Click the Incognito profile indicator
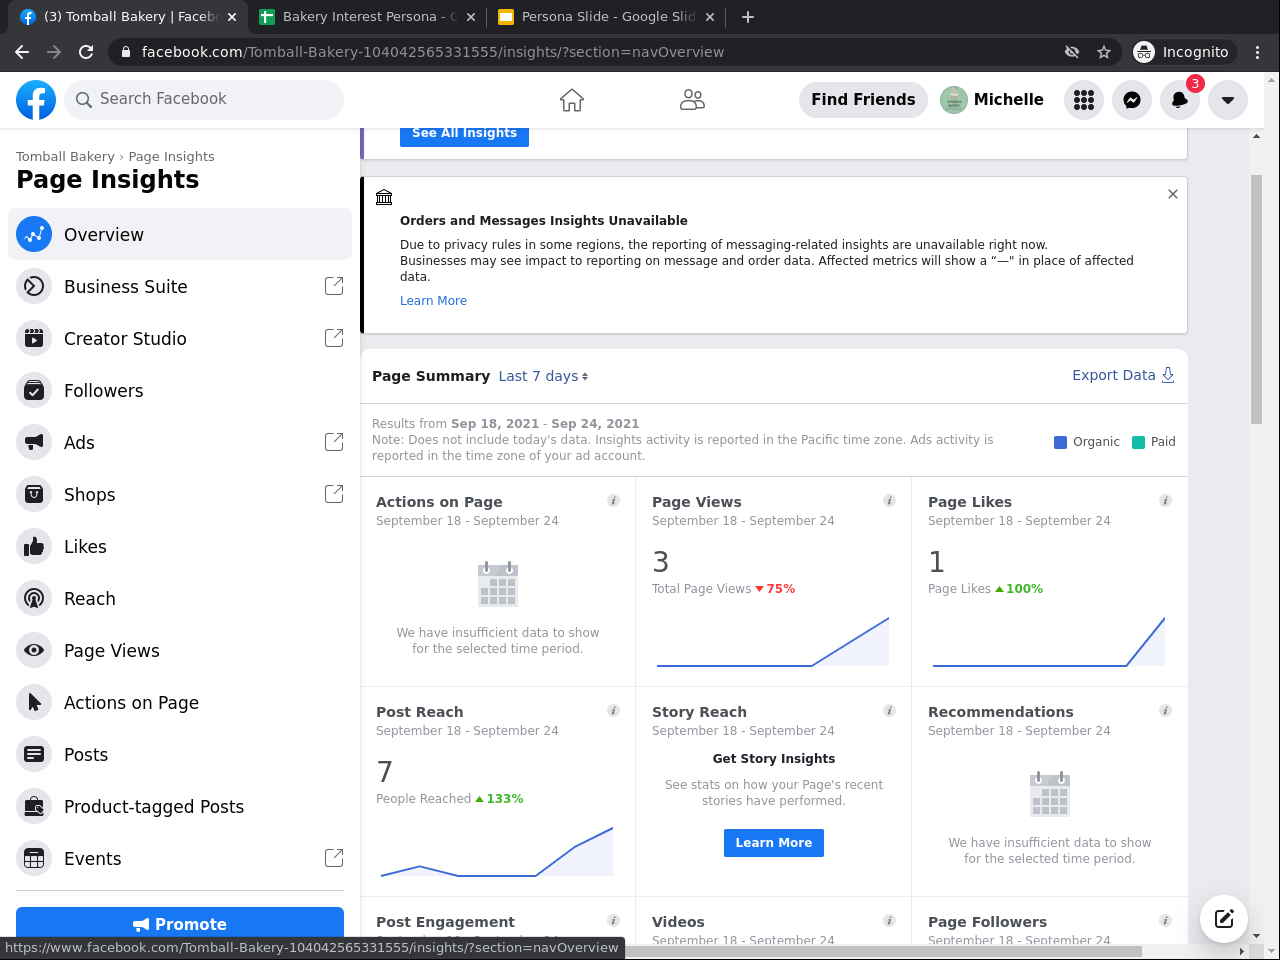The image size is (1280, 960). click(1183, 52)
